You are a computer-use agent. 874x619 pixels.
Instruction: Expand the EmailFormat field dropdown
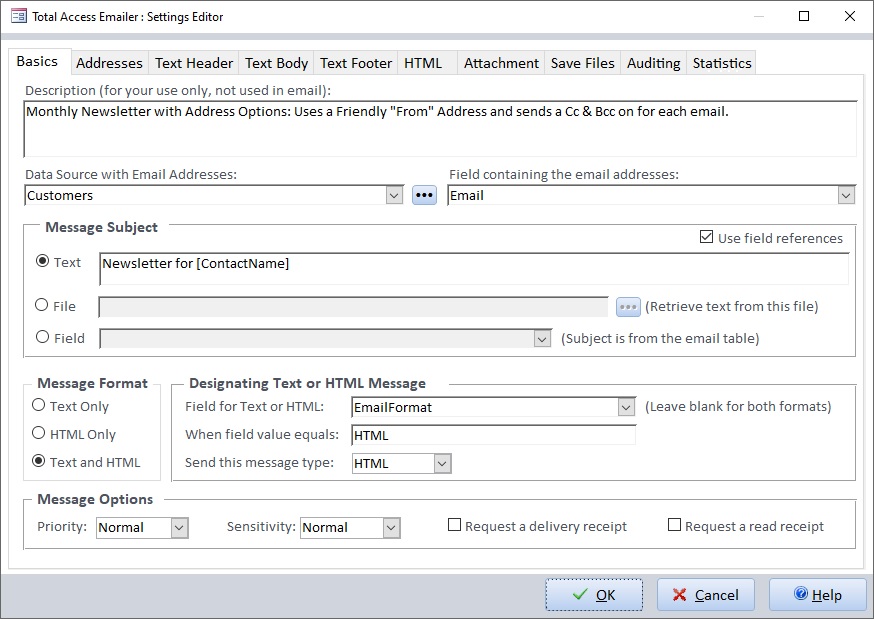tap(627, 407)
